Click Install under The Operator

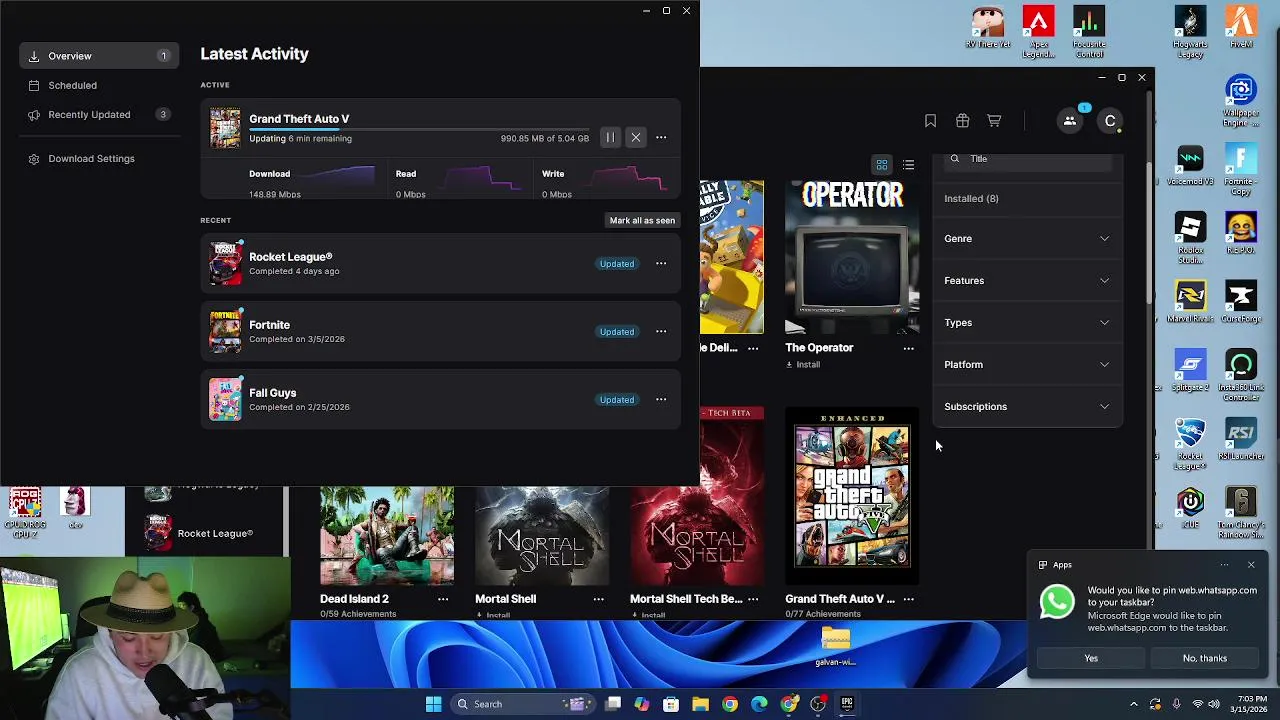click(x=803, y=365)
